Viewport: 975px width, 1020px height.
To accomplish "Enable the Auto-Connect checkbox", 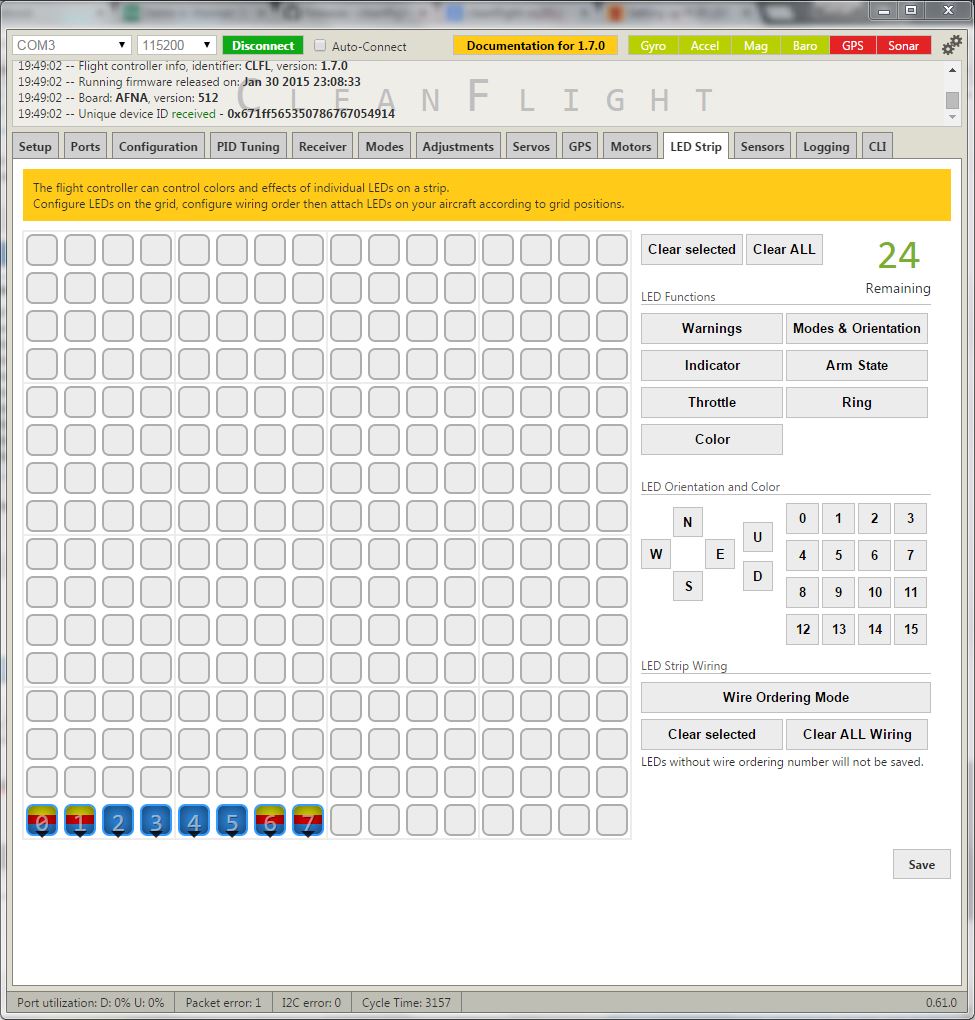I will pyautogui.click(x=320, y=46).
